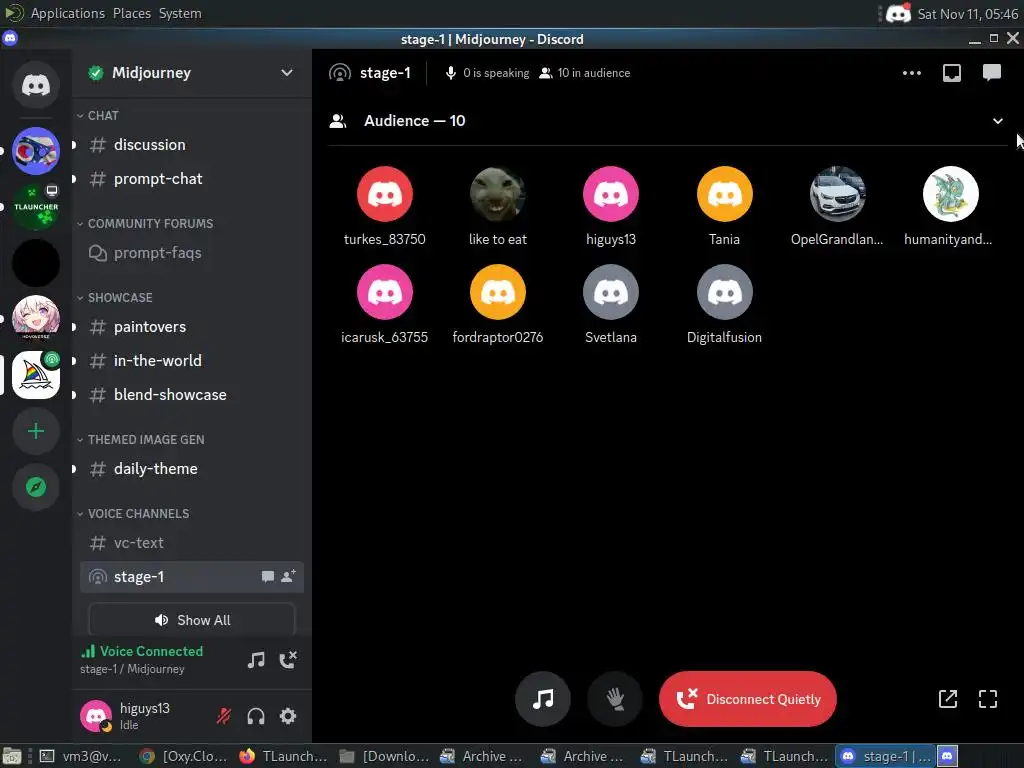Select the stage-1 stage channel
This screenshot has width=1024, height=768.
pos(192,577)
